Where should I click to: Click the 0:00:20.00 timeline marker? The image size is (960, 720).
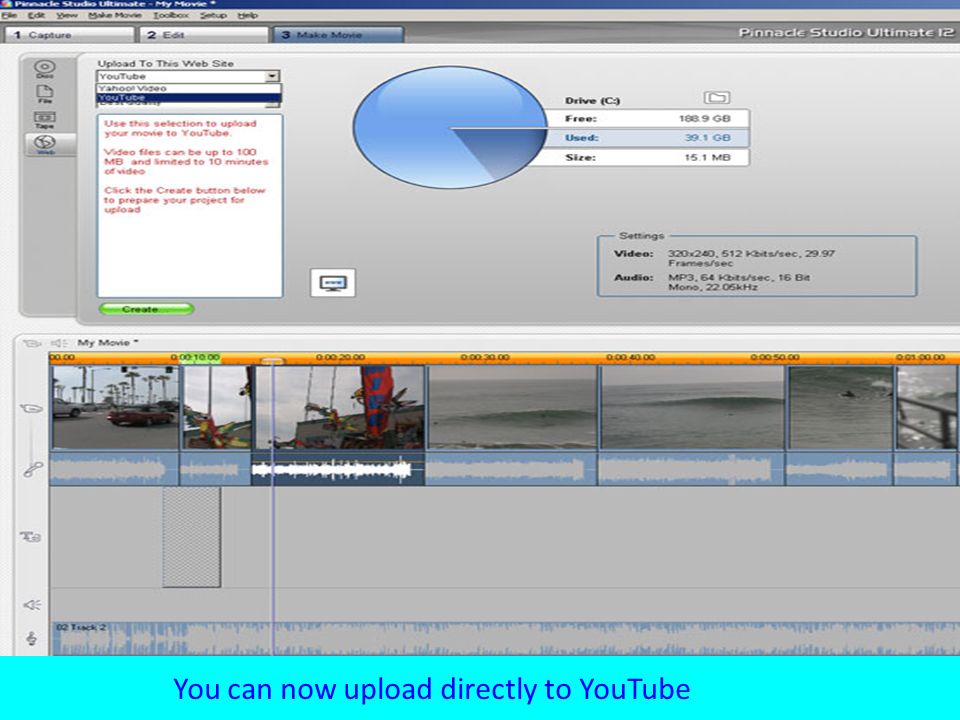coord(340,357)
